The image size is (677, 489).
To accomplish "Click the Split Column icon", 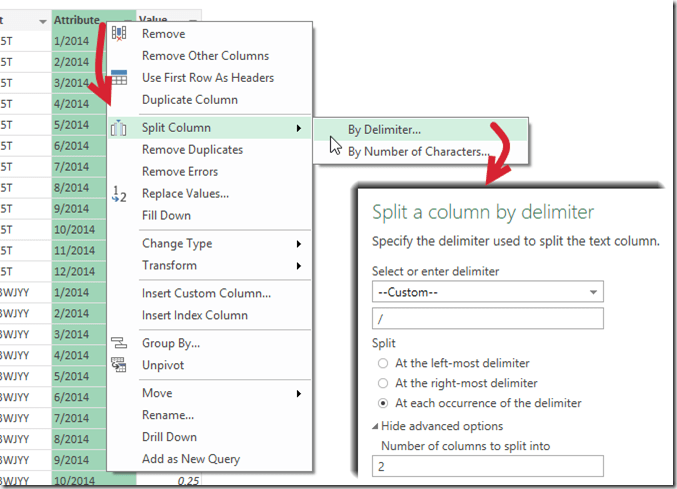I will [120, 128].
